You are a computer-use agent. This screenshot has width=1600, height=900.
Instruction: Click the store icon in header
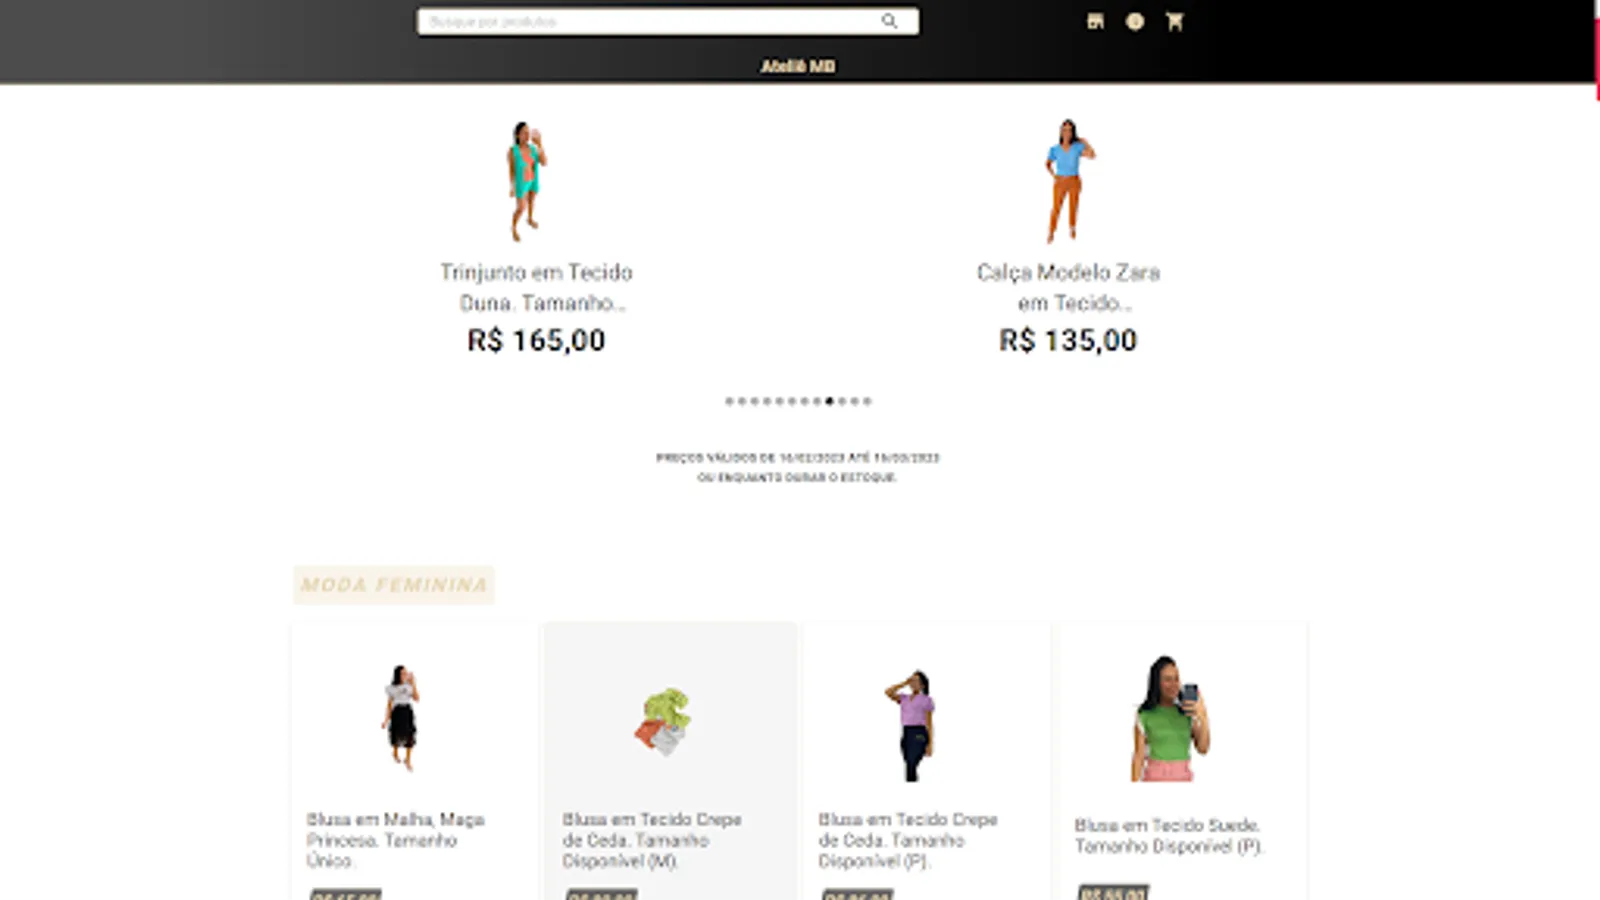1095,21
